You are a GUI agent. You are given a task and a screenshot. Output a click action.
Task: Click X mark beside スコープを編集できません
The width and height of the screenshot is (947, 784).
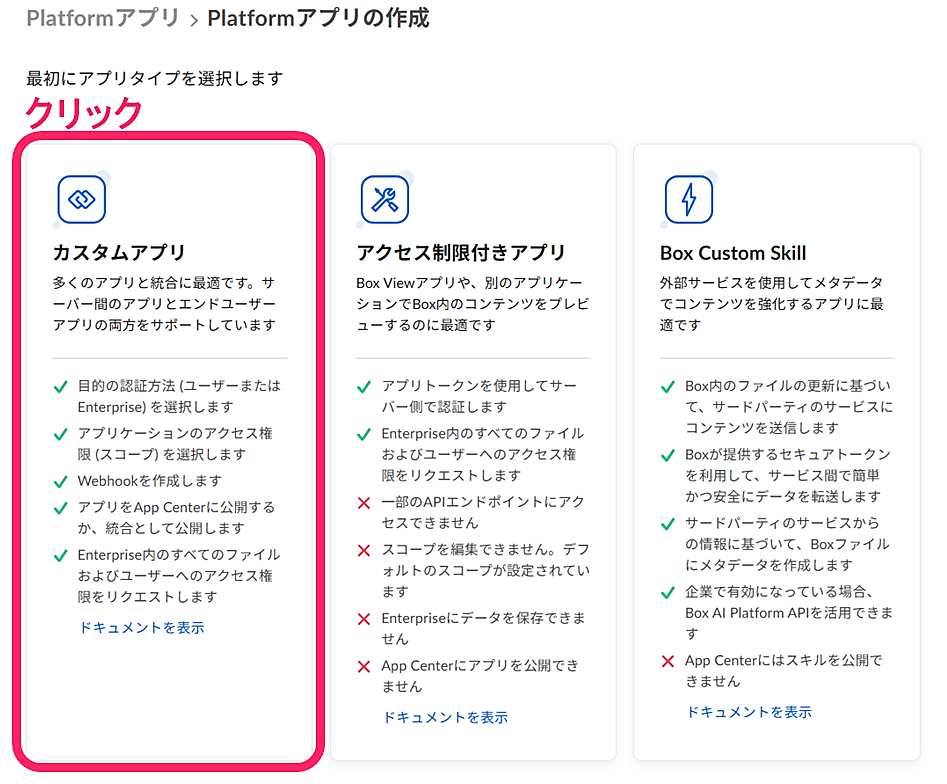(364, 550)
